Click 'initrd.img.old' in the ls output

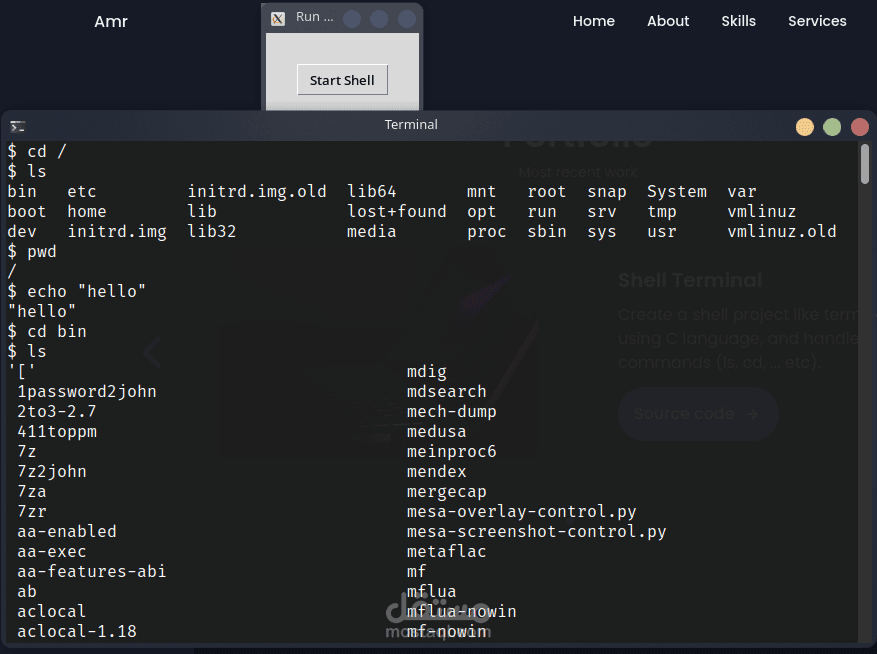(x=257, y=192)
